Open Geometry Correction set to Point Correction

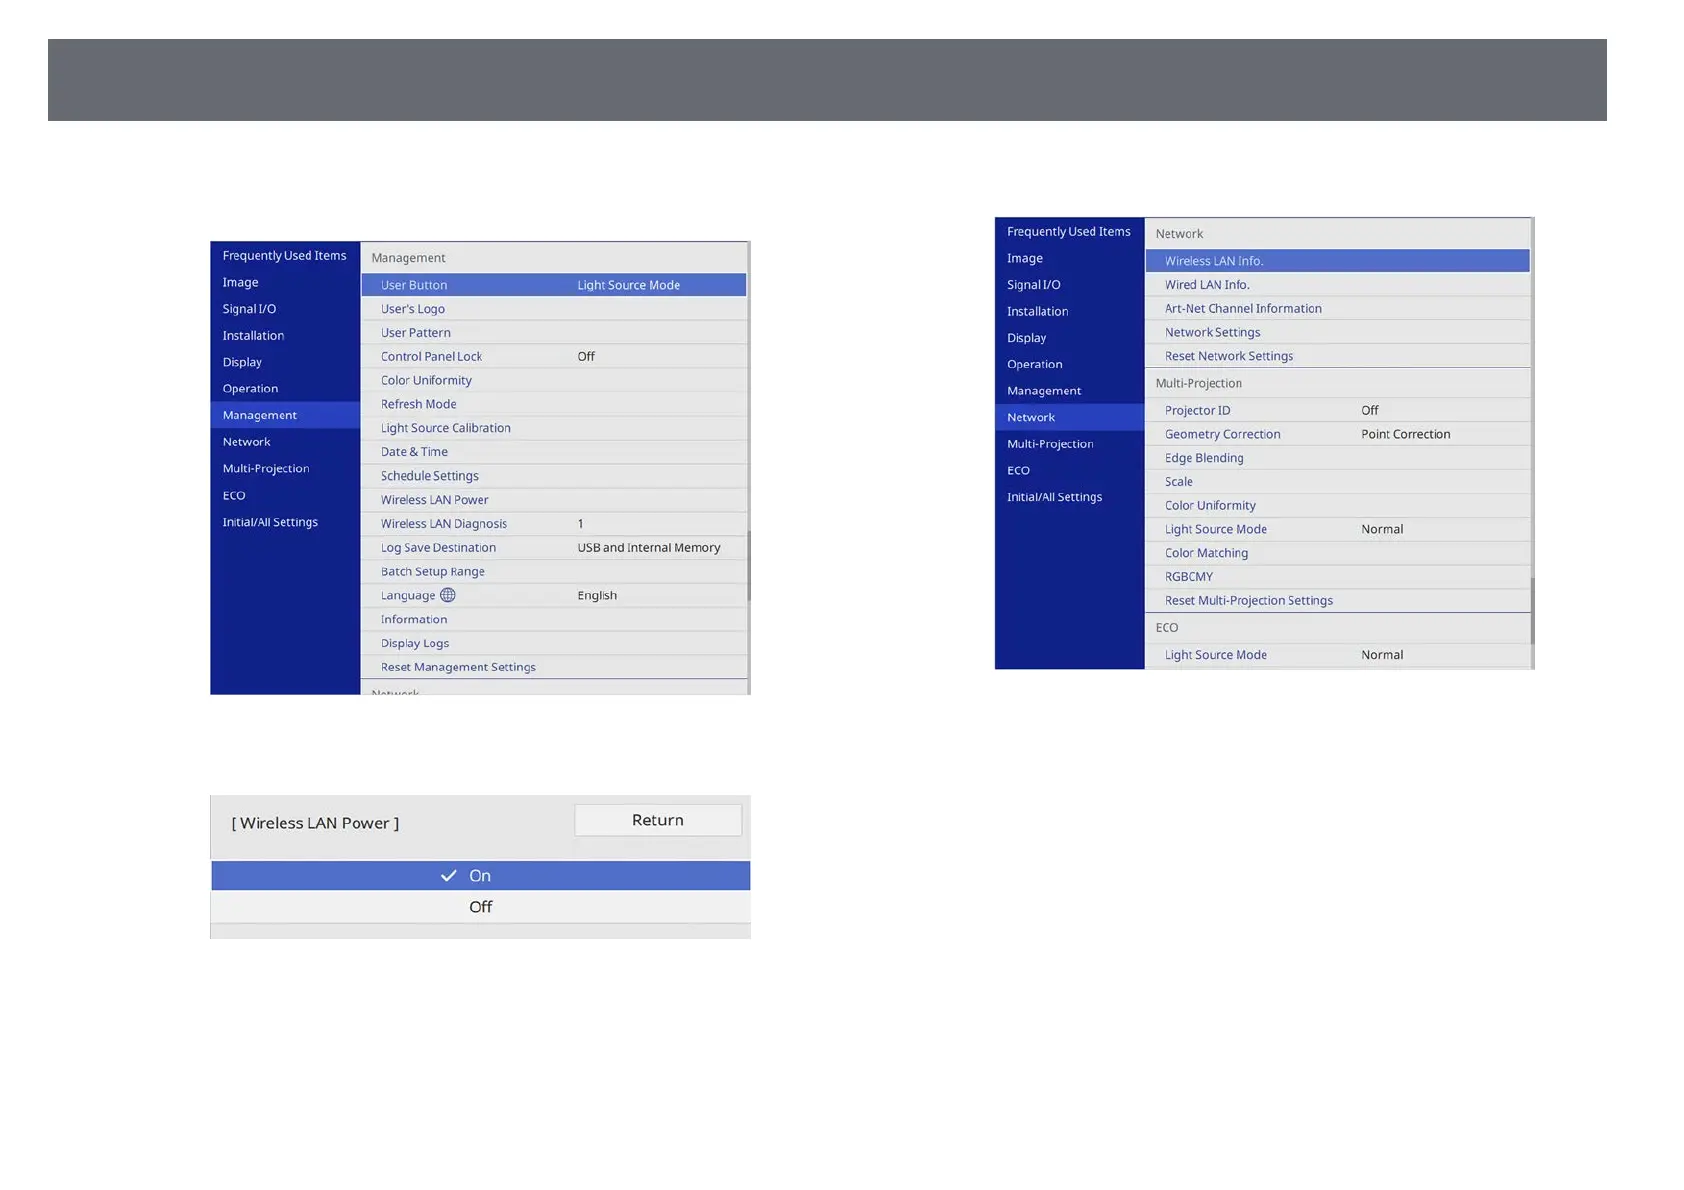[1337, 434]
